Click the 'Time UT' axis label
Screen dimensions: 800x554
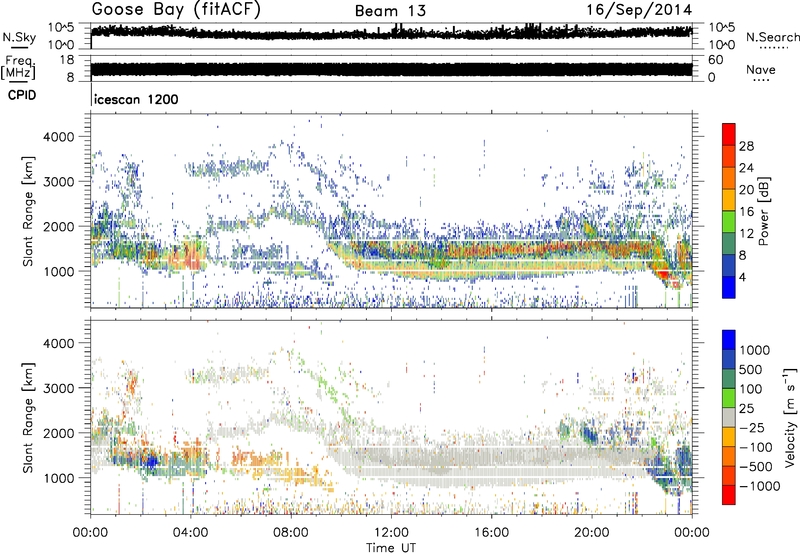[391, 547]
